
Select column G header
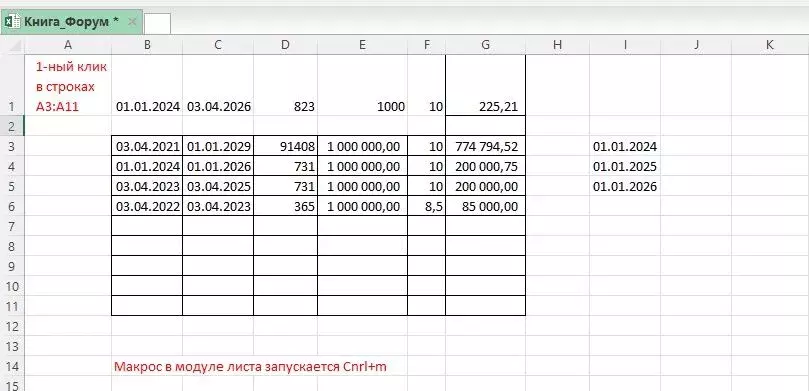pyautogui.click(x=486, y=45)
